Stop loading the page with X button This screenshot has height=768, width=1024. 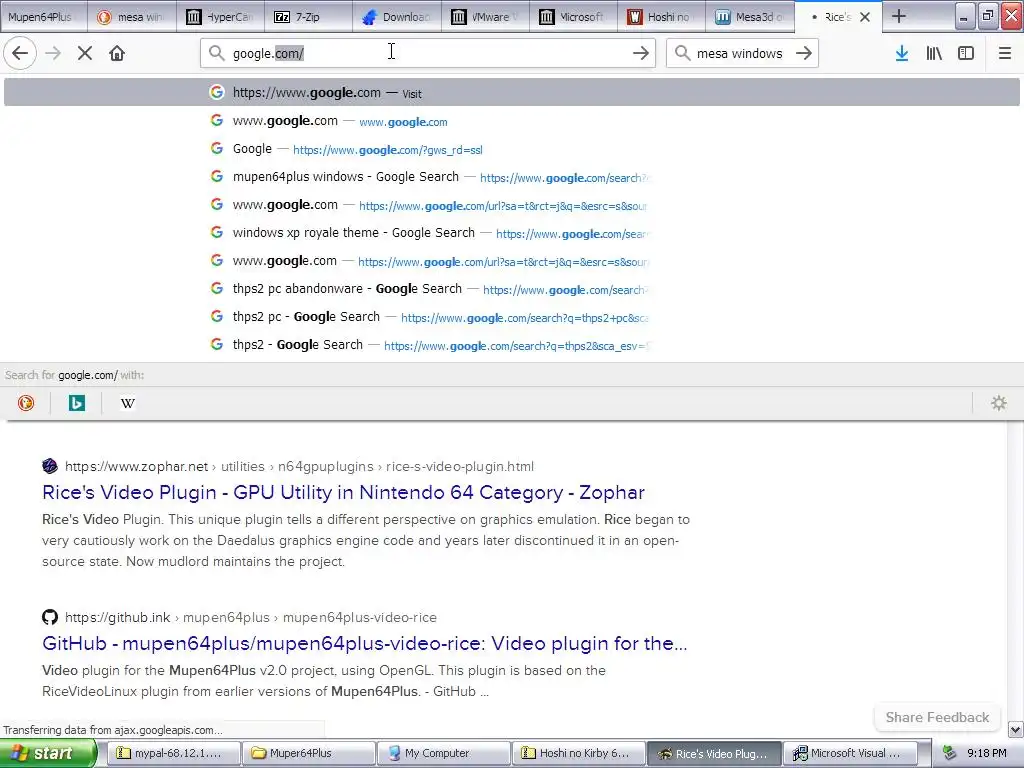(x=85, y=54)
